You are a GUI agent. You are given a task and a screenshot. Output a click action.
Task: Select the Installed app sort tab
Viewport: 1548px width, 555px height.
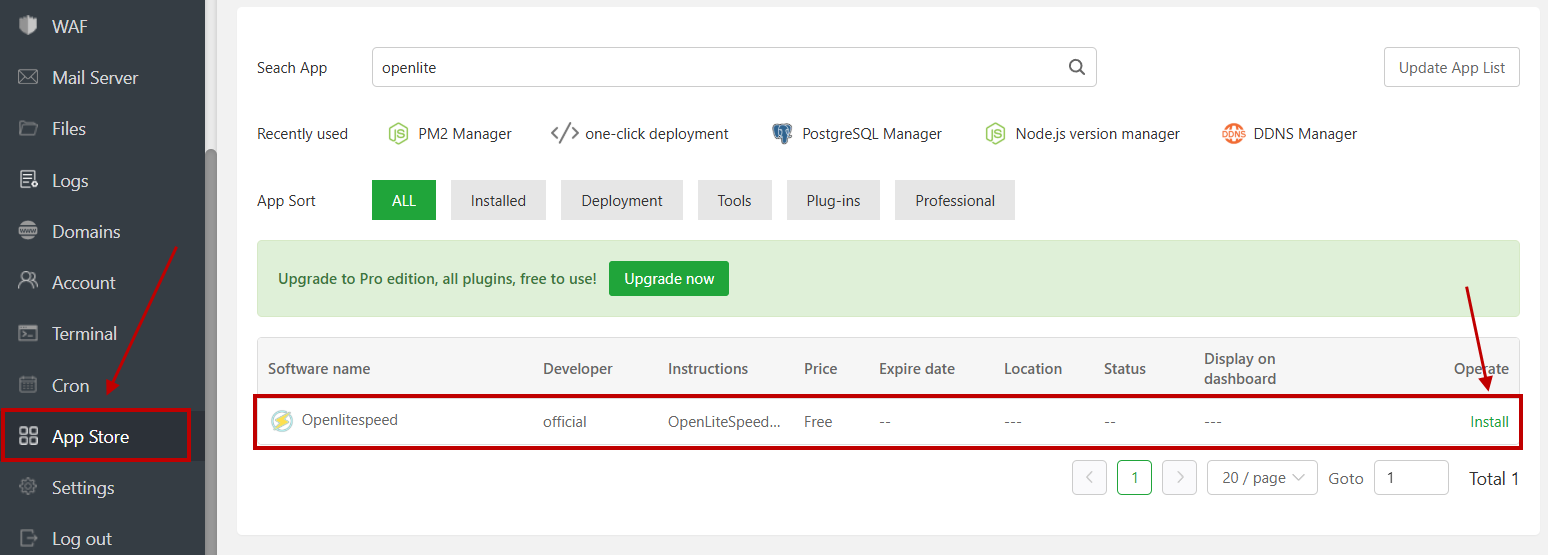[x=498, y=200]
